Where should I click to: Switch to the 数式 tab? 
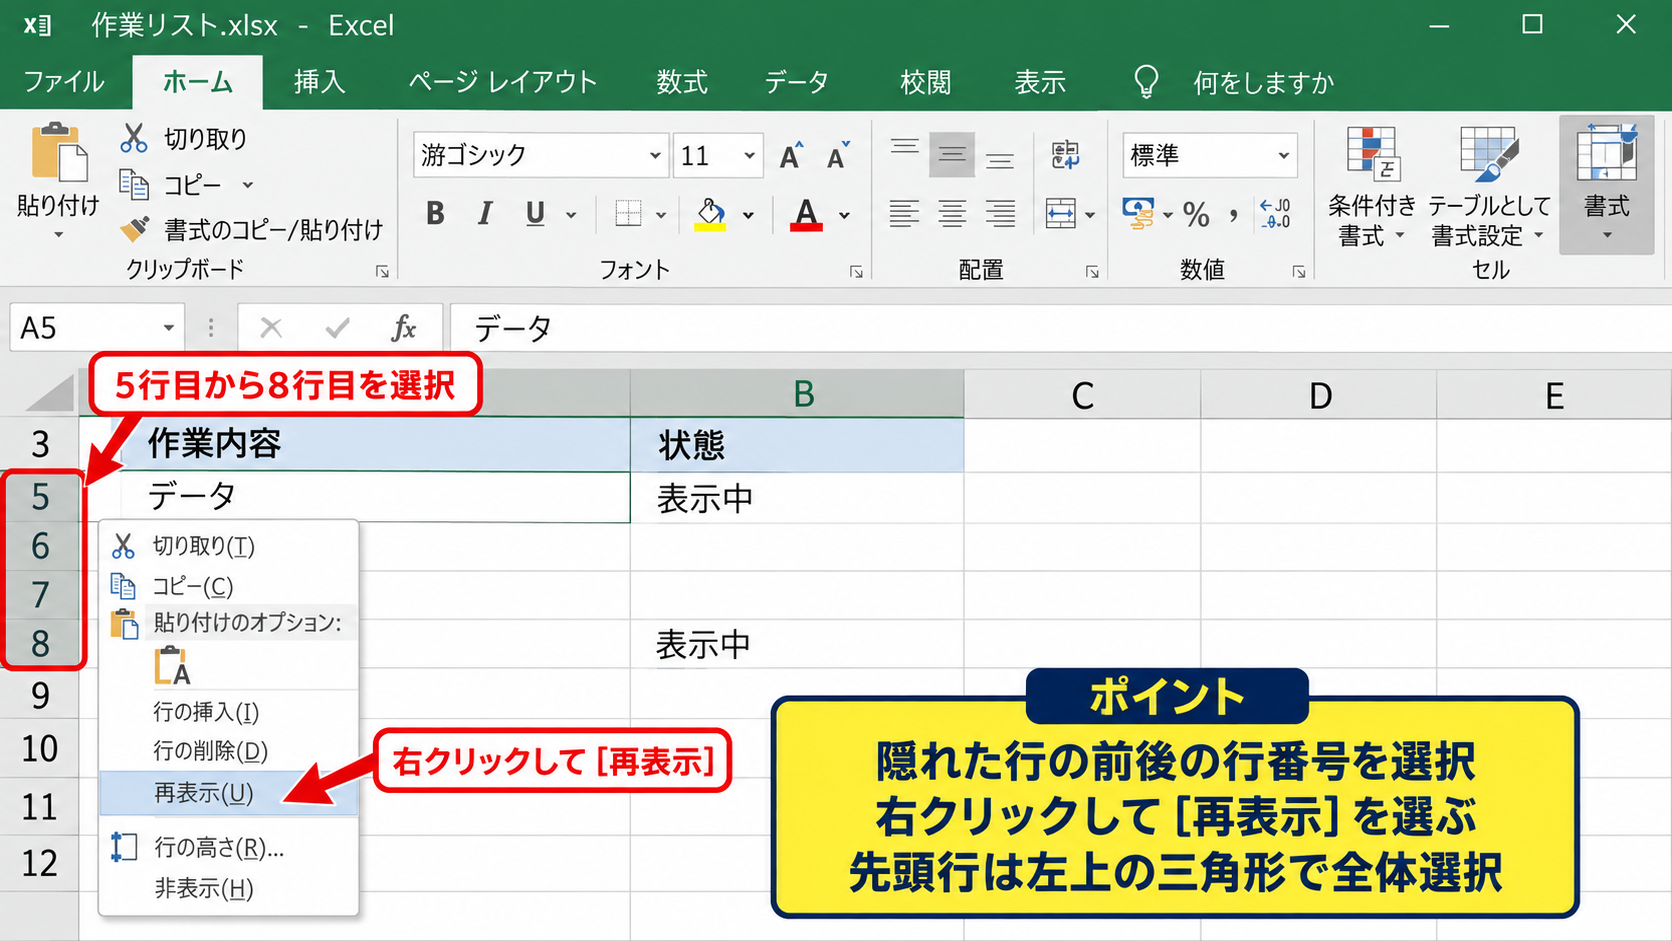click(x=682, y=82)
